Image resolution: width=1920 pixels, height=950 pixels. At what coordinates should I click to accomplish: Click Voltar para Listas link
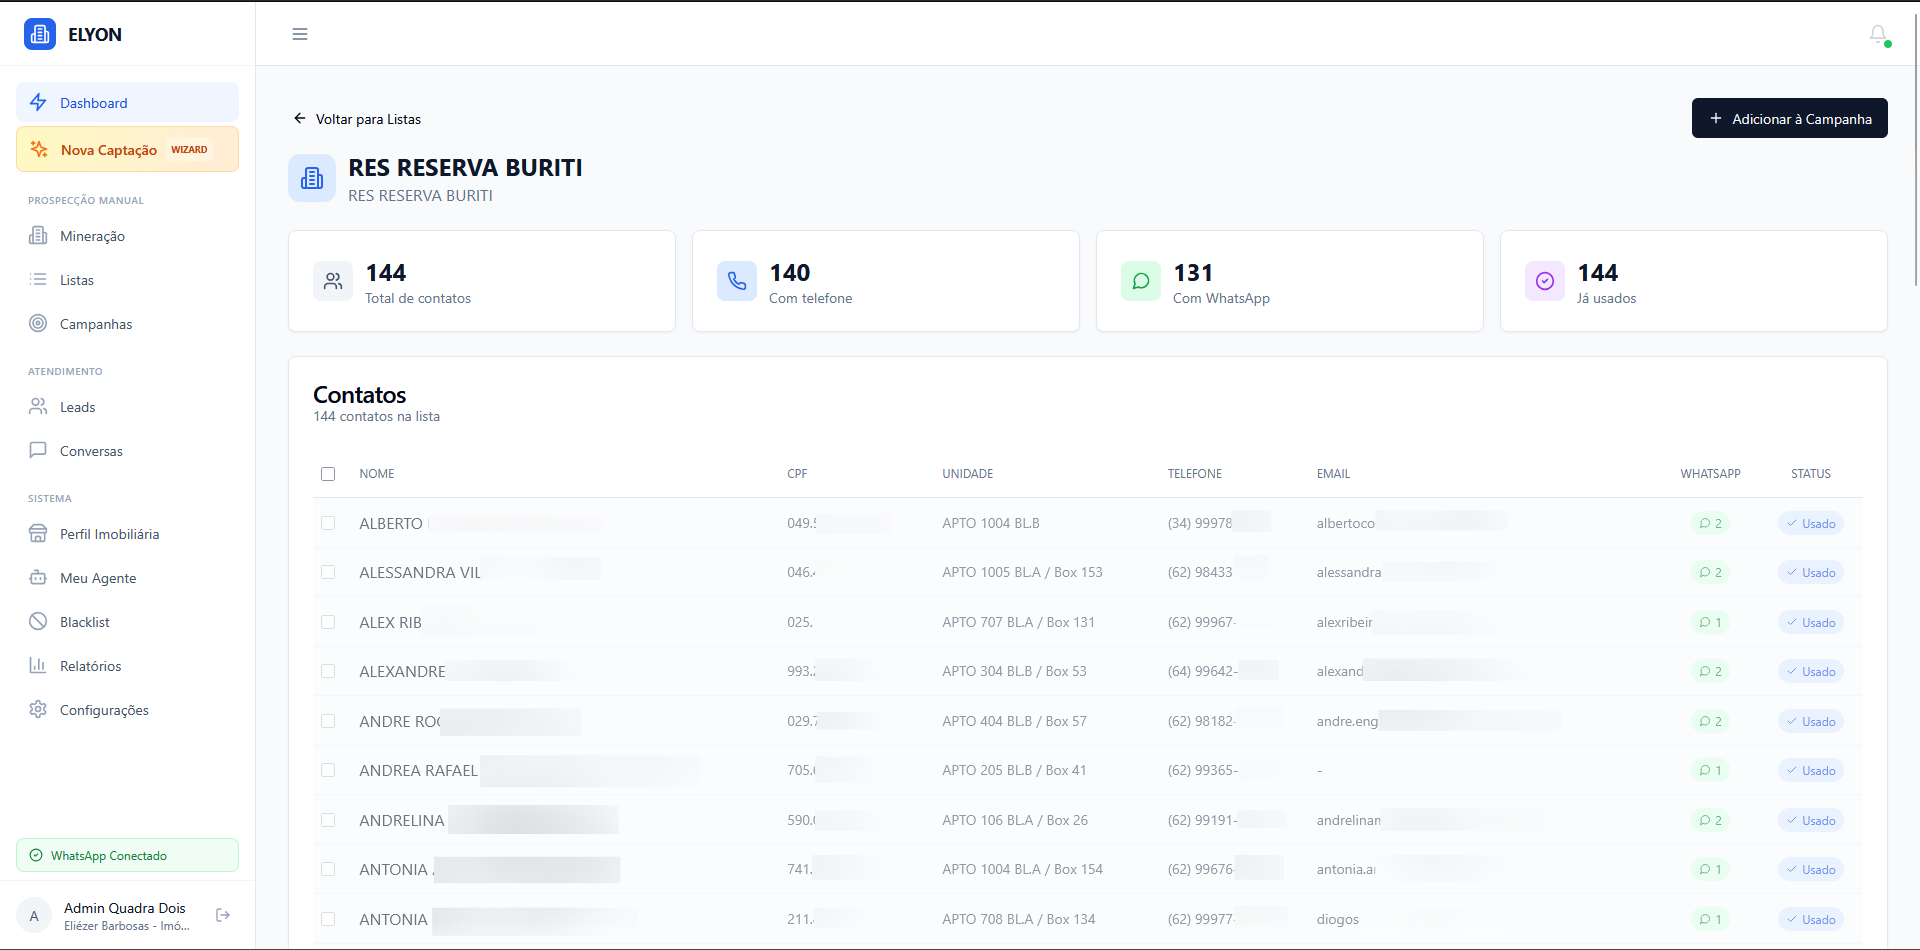(356, 119)
